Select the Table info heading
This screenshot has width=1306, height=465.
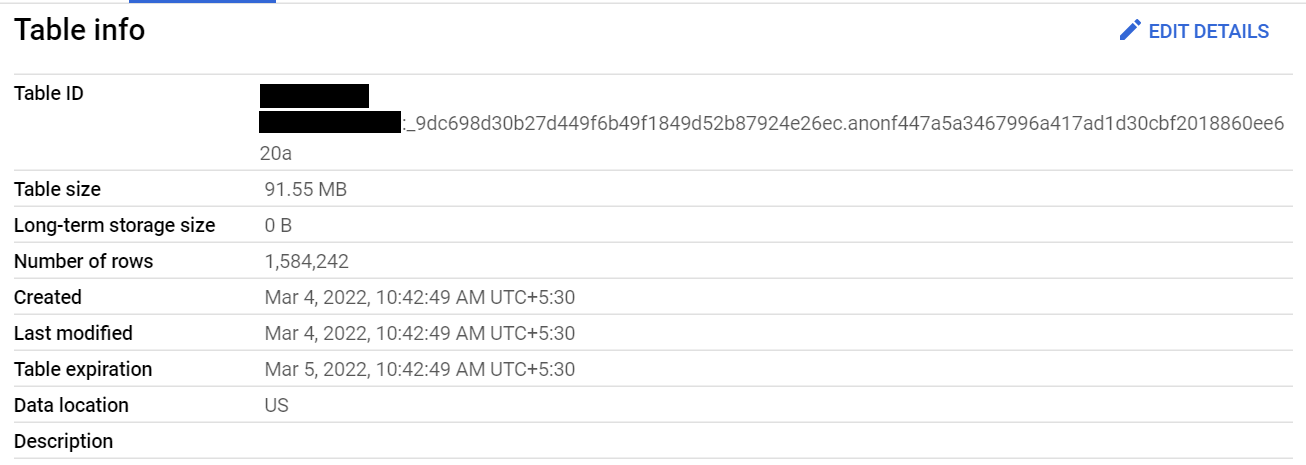pos(80,30)
